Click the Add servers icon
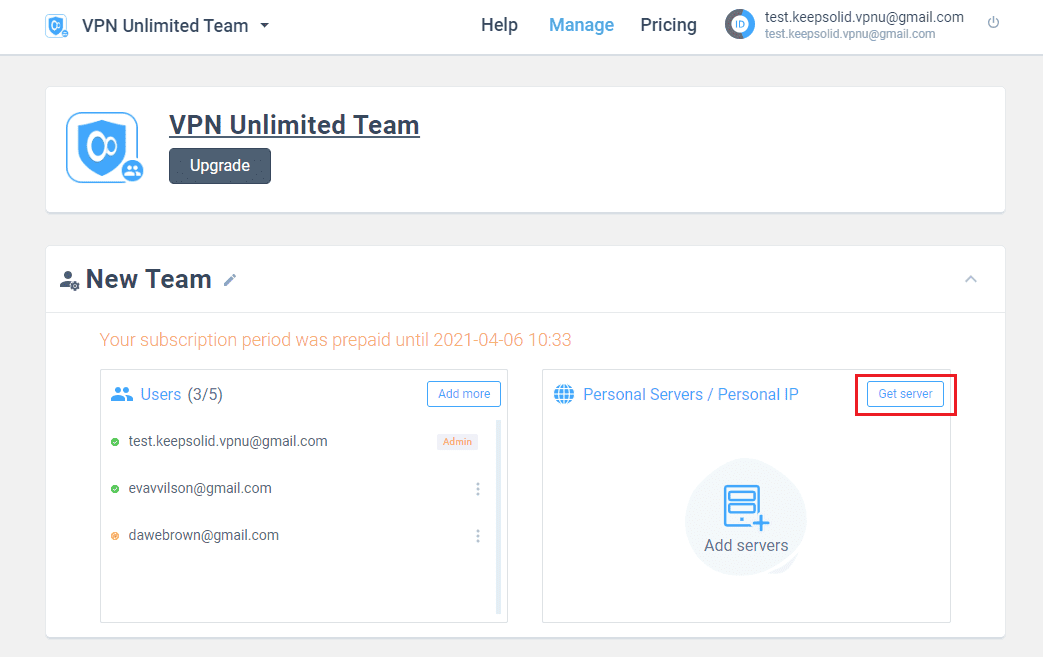1043x657 pixels. pyautogui.click(x=746, y=507)
